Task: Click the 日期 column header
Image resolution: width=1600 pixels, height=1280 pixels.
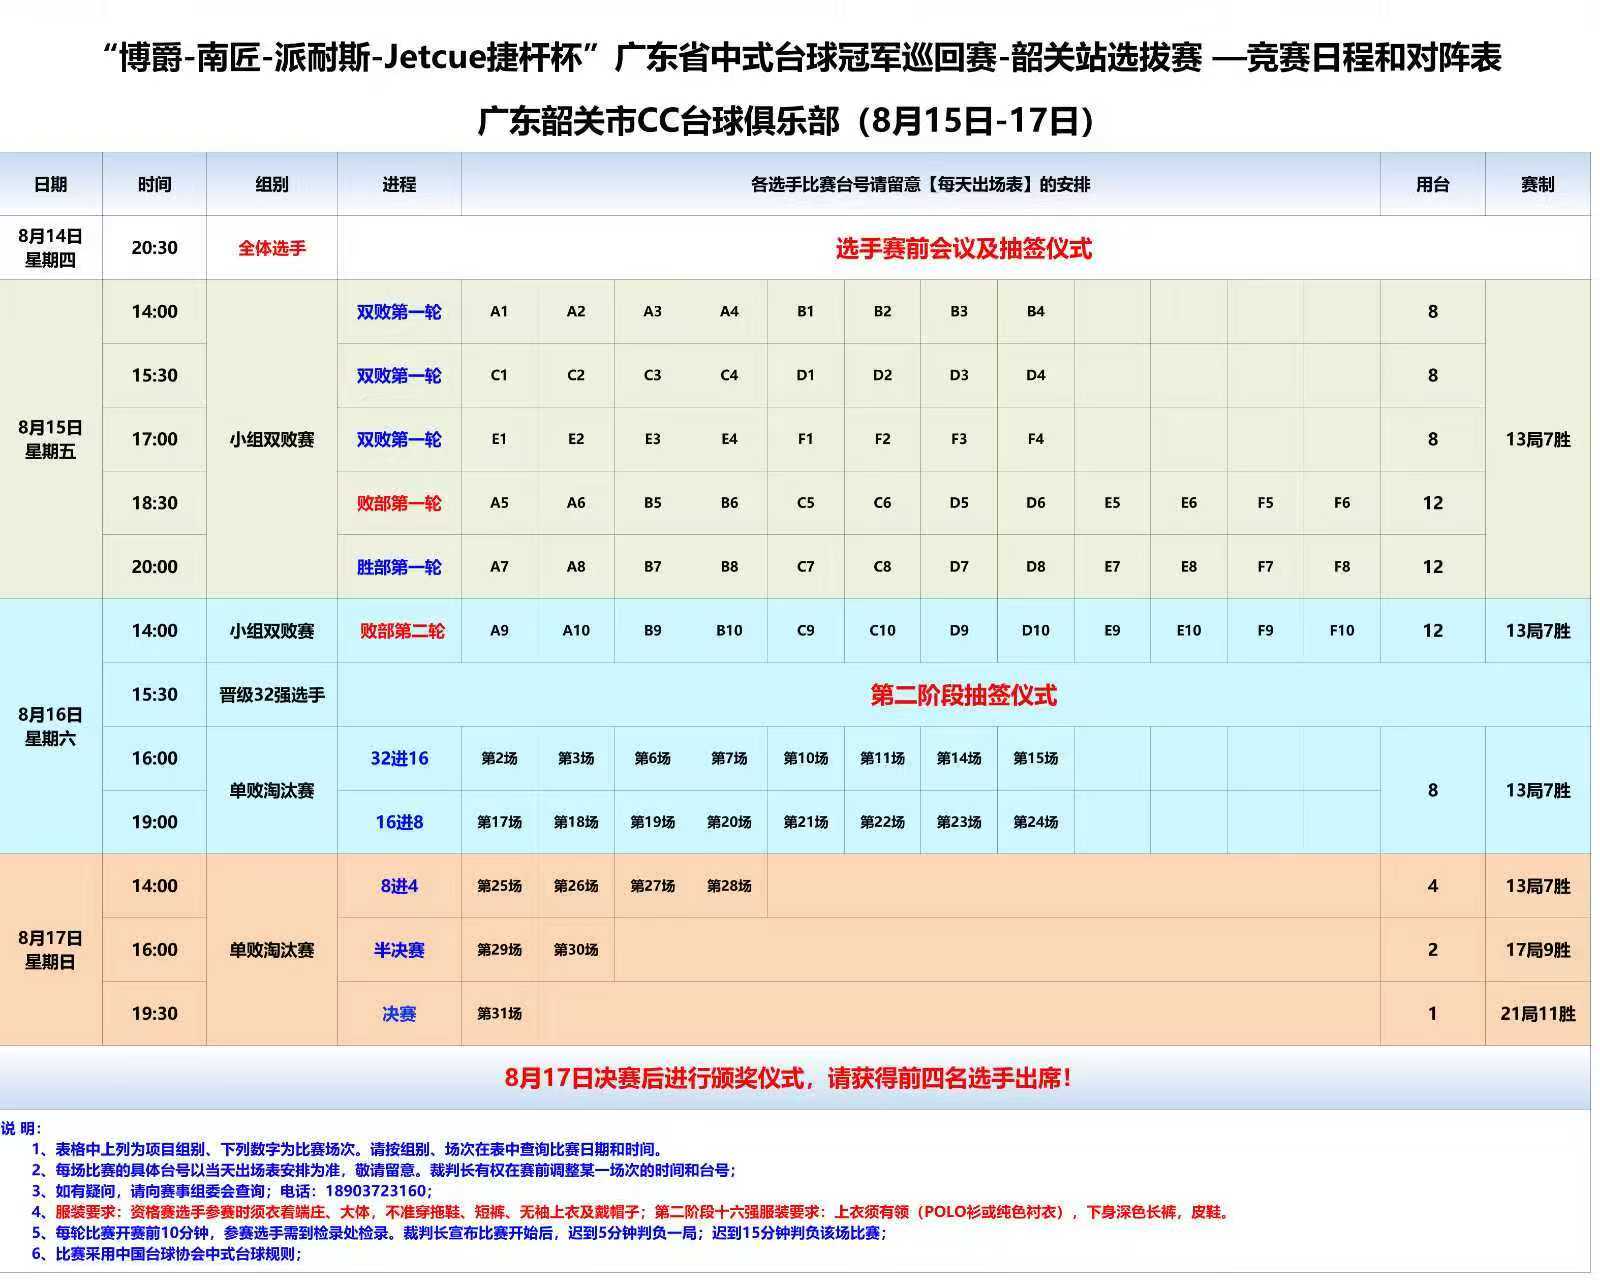Action: (50, 184)
